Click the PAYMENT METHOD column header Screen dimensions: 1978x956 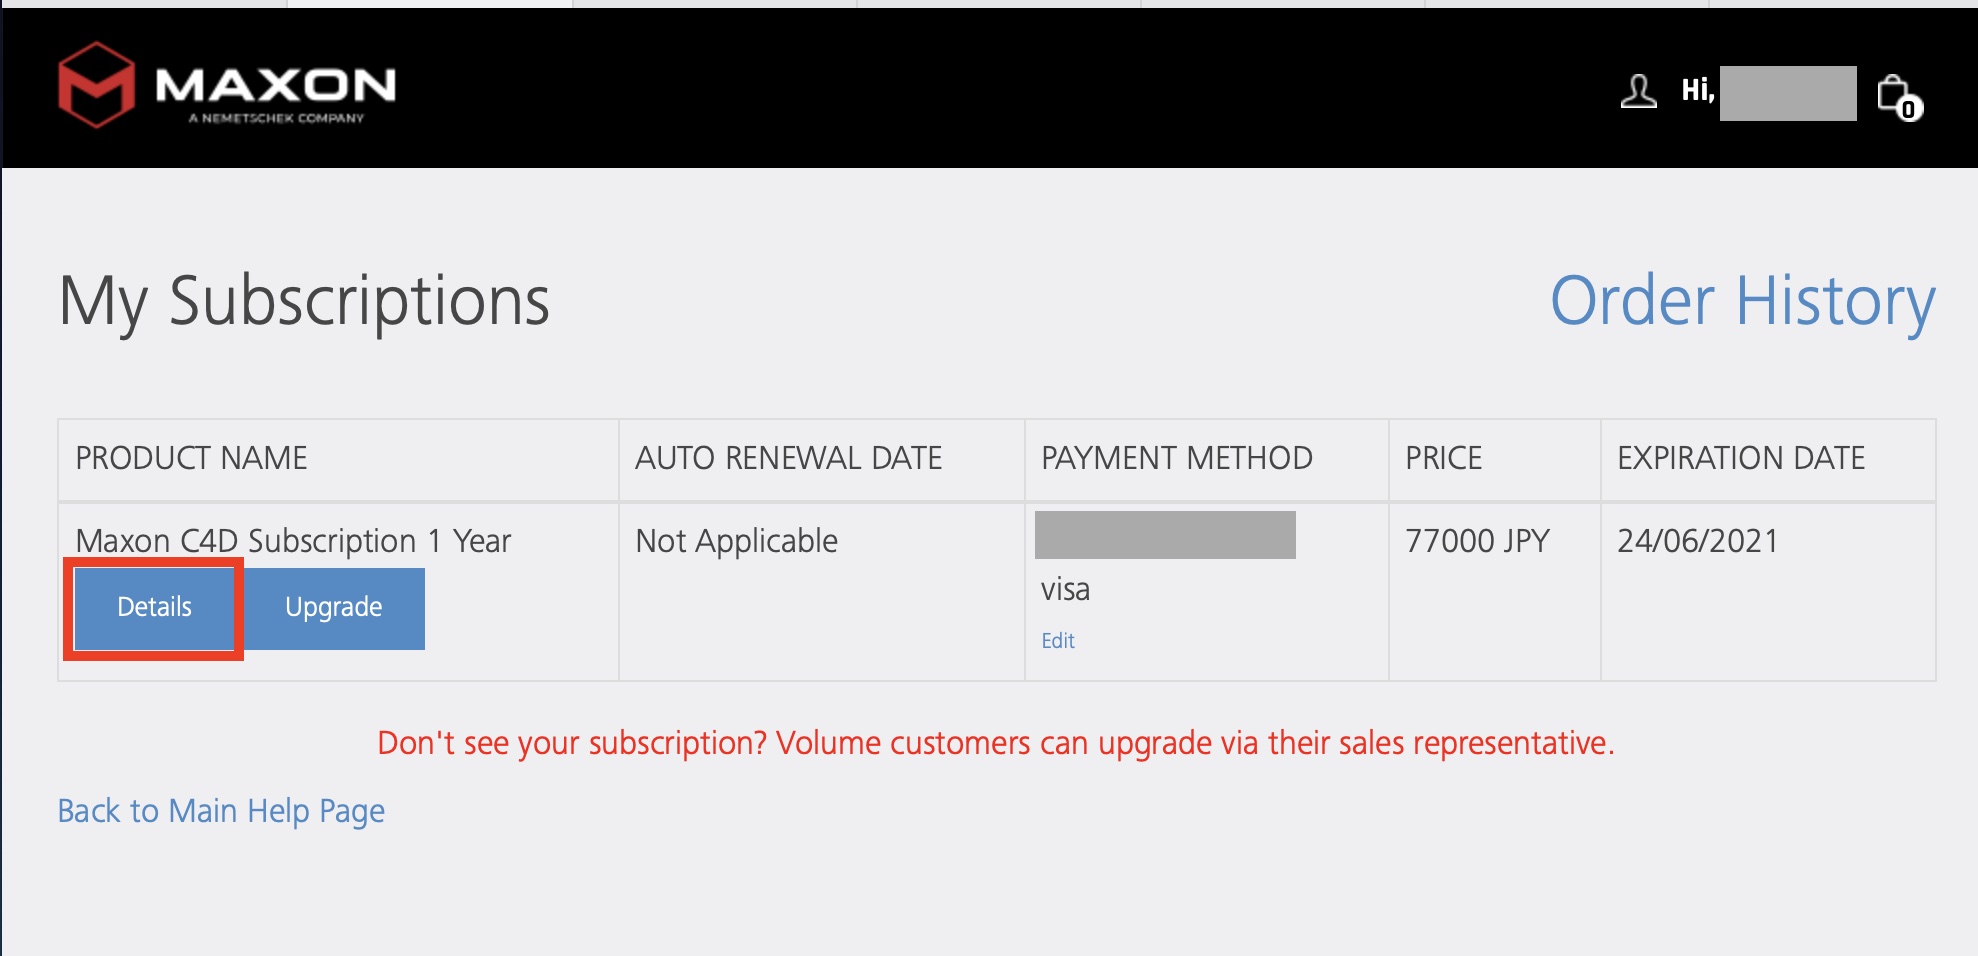[1176, 459]
